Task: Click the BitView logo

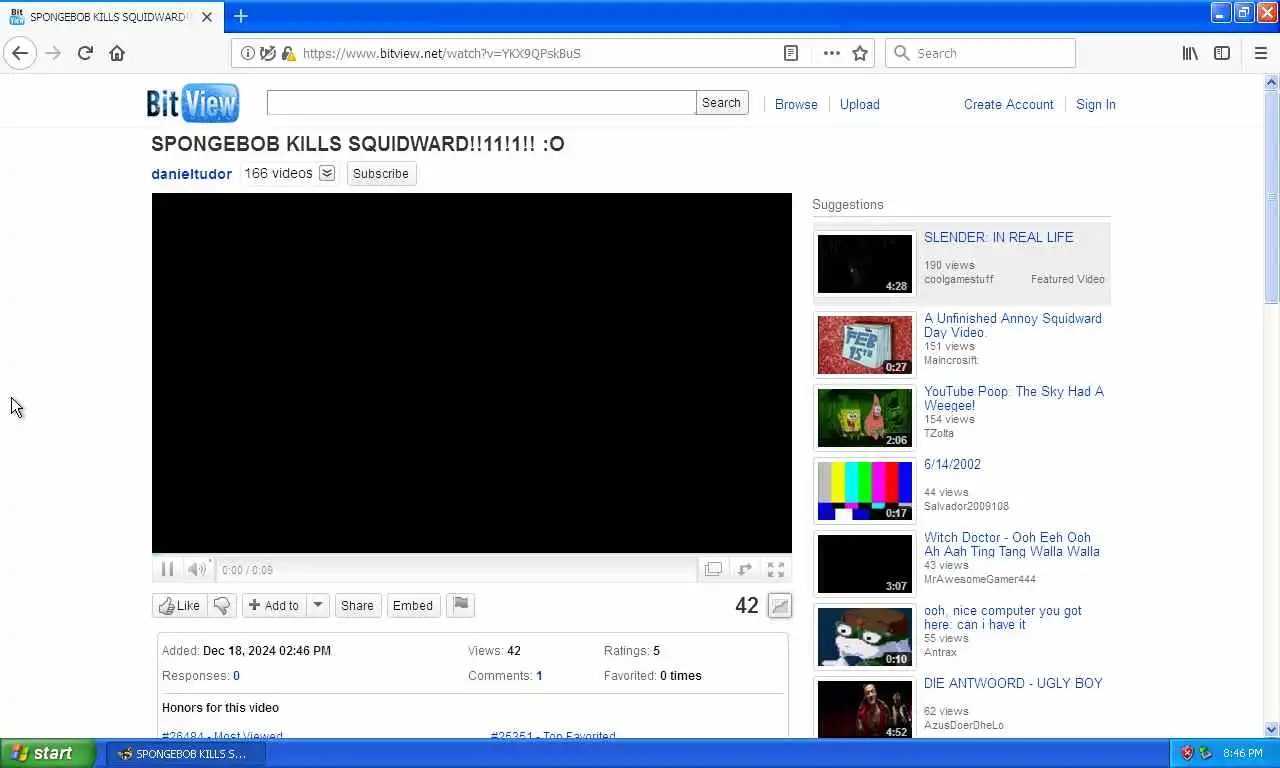Action: 193,103
